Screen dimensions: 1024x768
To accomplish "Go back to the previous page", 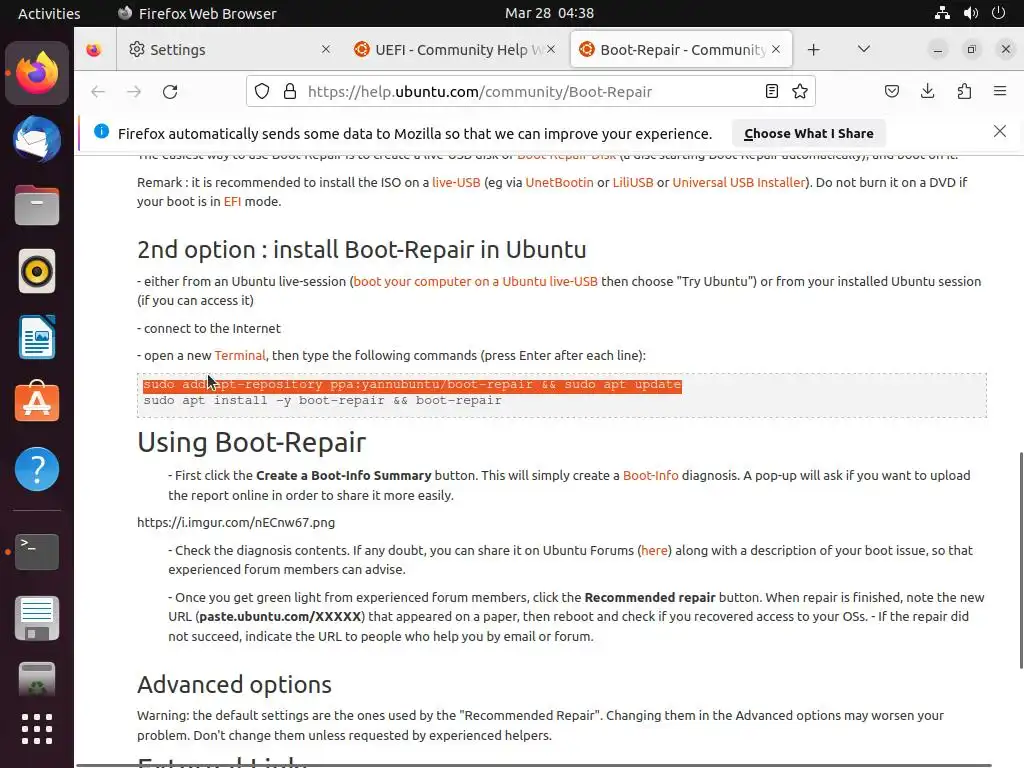I will (x=98, y=91).
